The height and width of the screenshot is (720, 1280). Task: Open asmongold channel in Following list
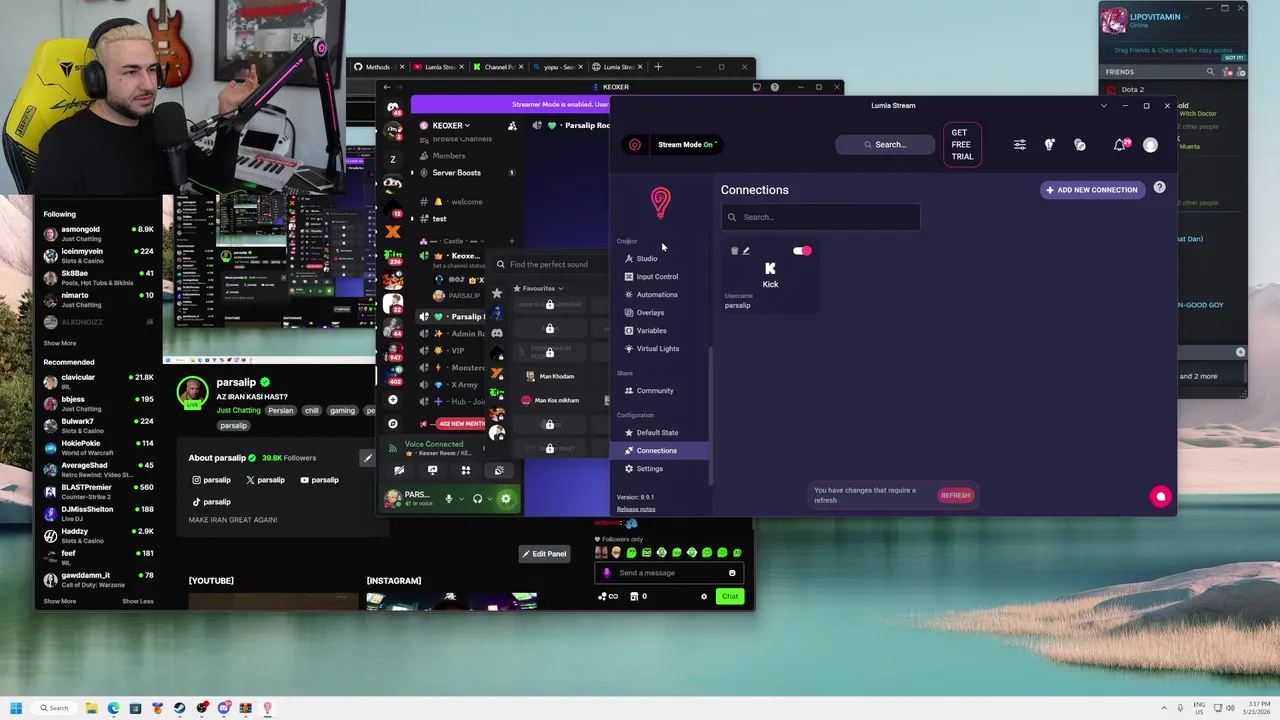coord(97,233)
